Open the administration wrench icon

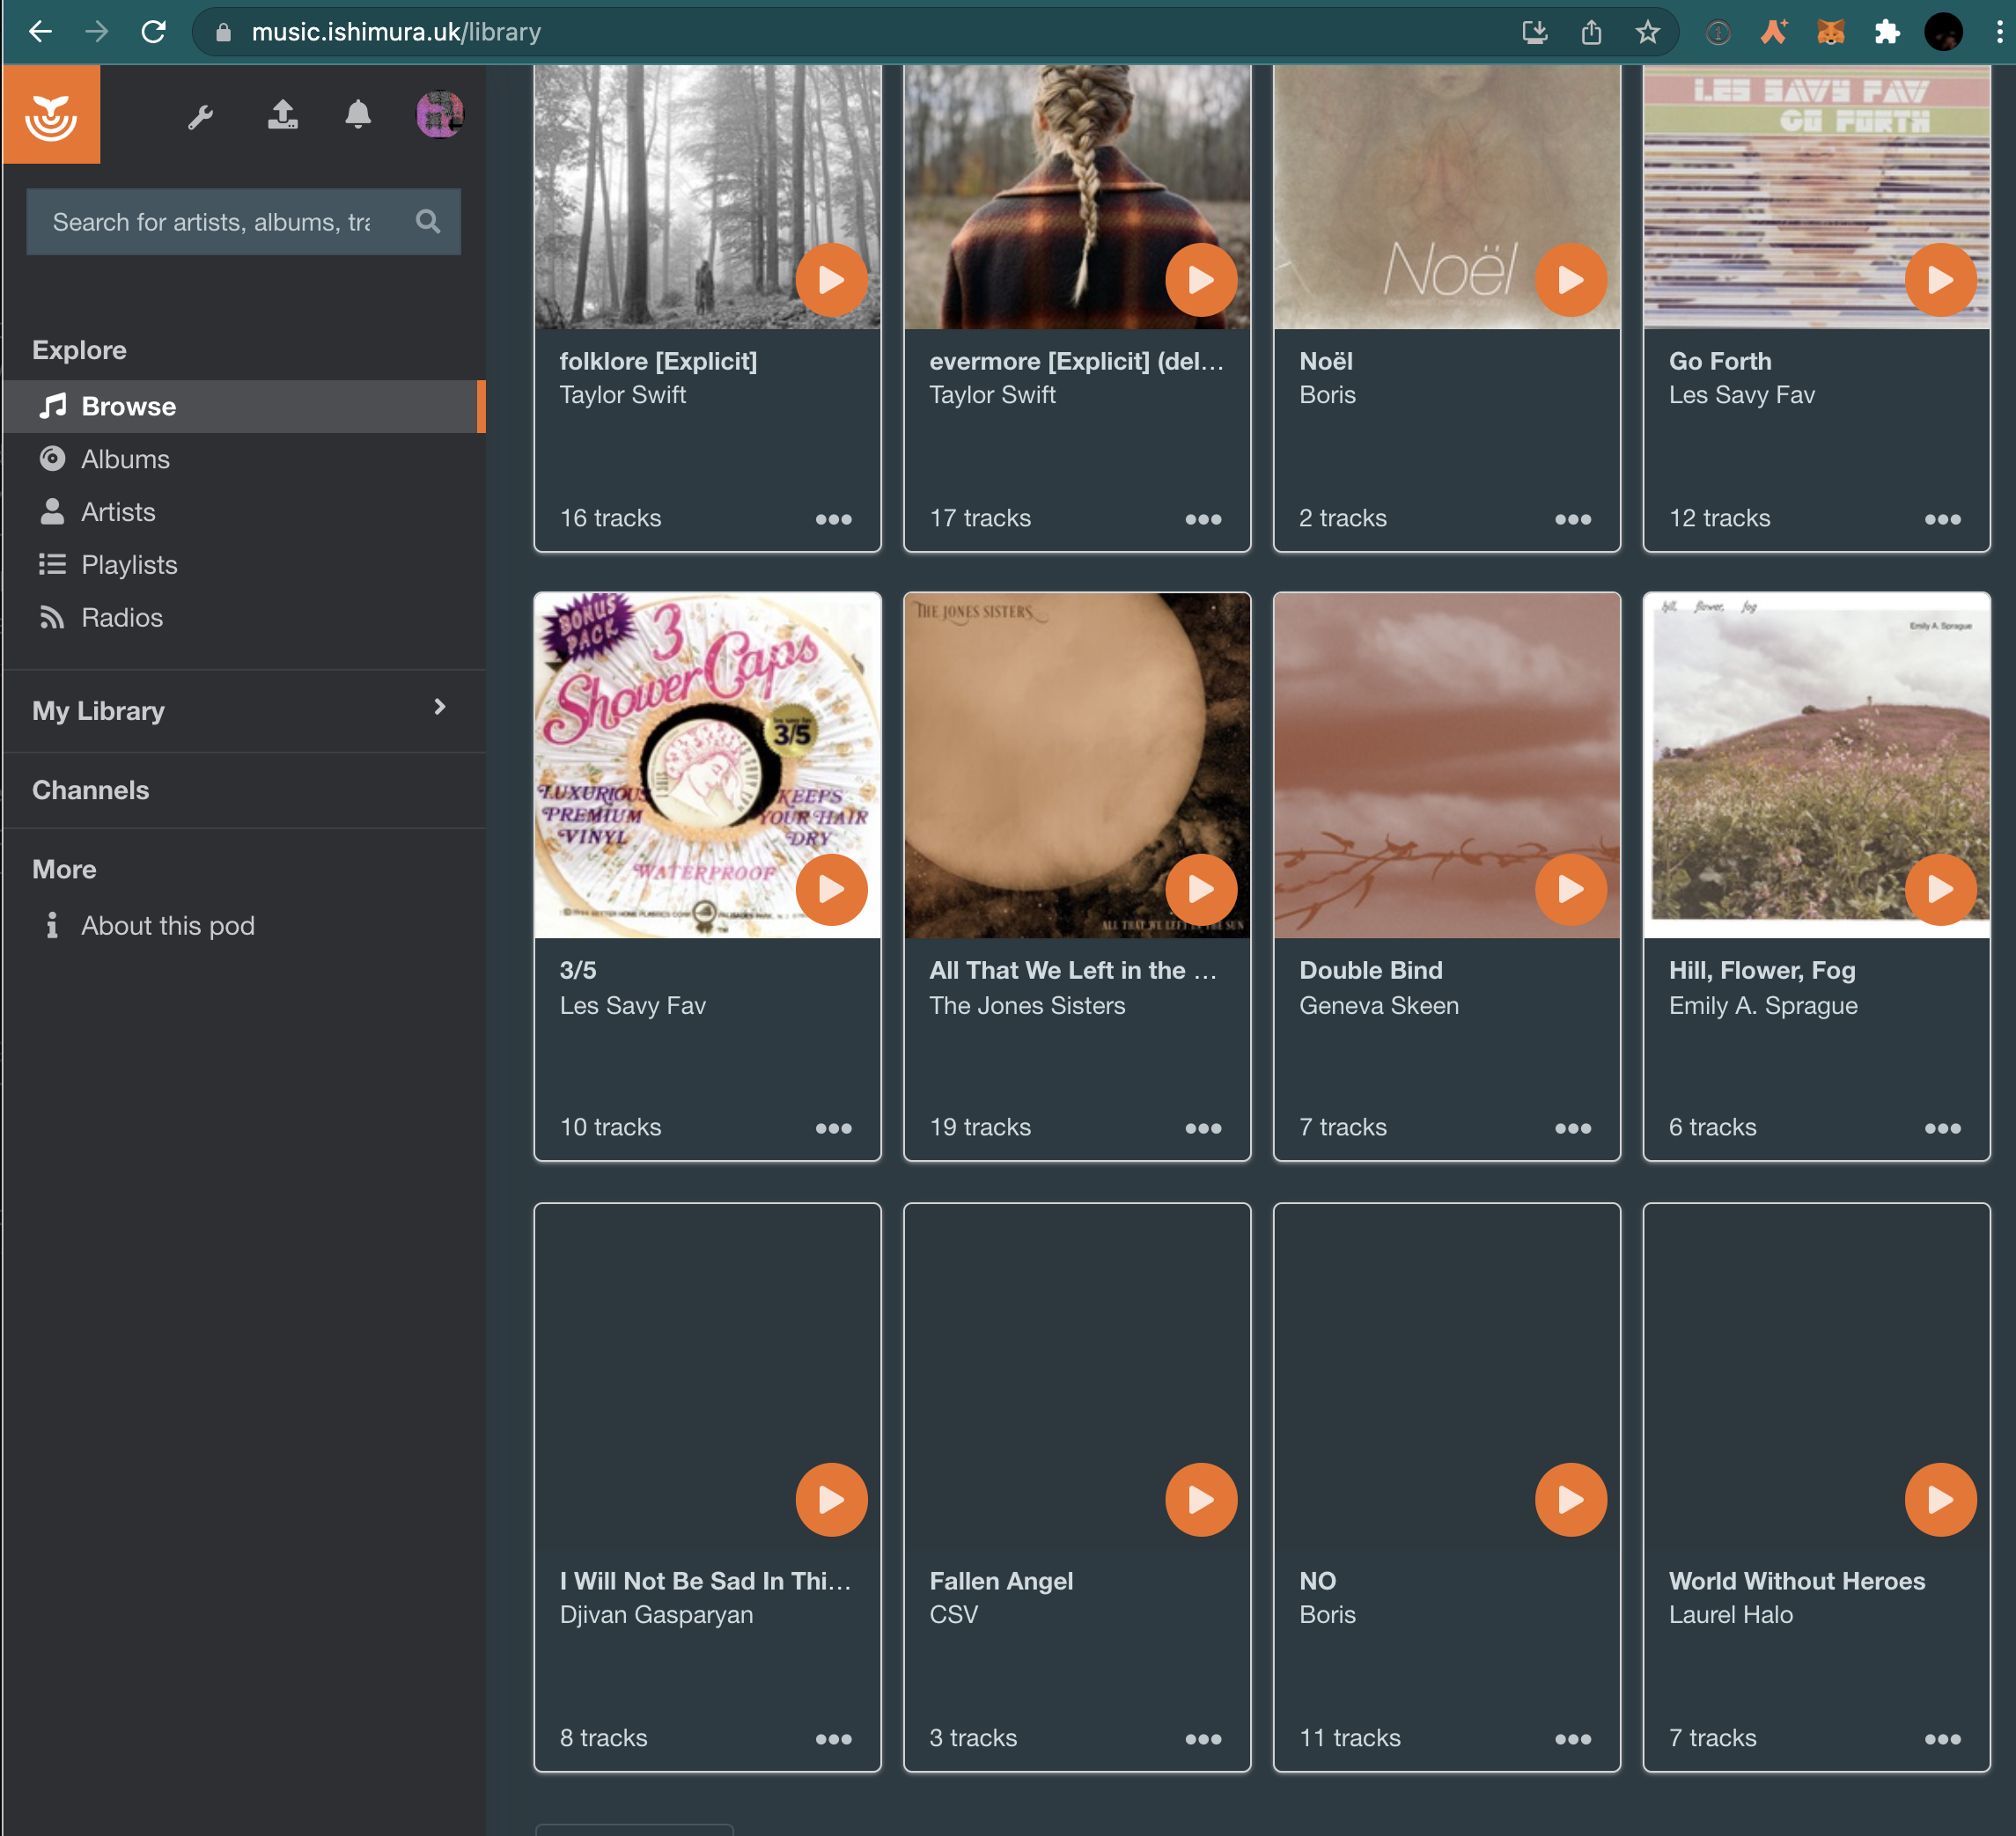tap(200, 117)
